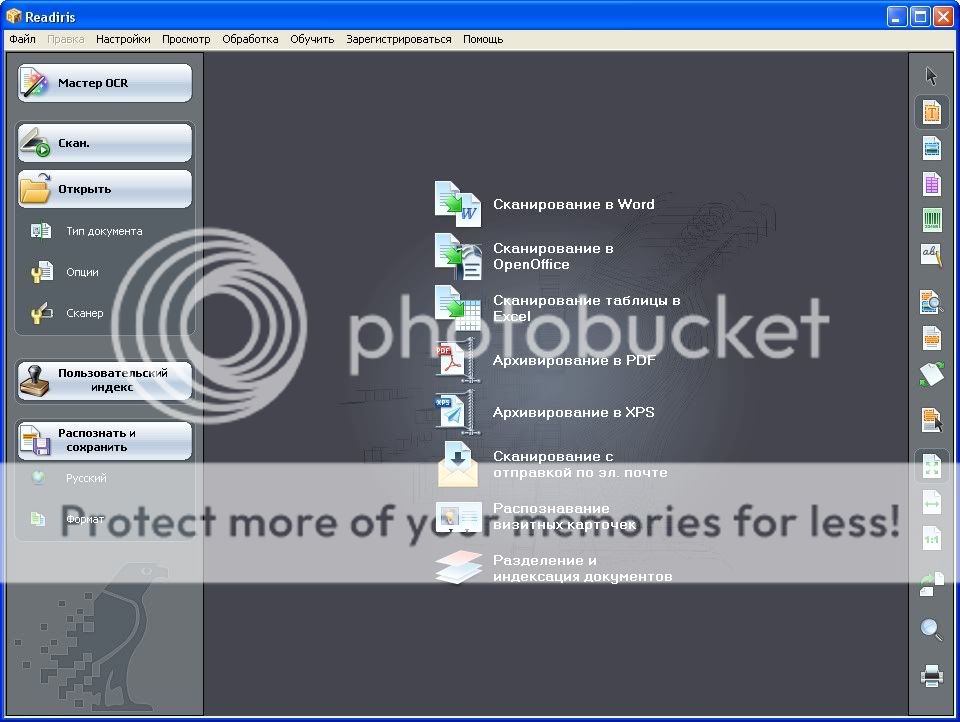This screenshot has width=960, height=722.
Task: Open the Файл menu
Action: (22, 40)
